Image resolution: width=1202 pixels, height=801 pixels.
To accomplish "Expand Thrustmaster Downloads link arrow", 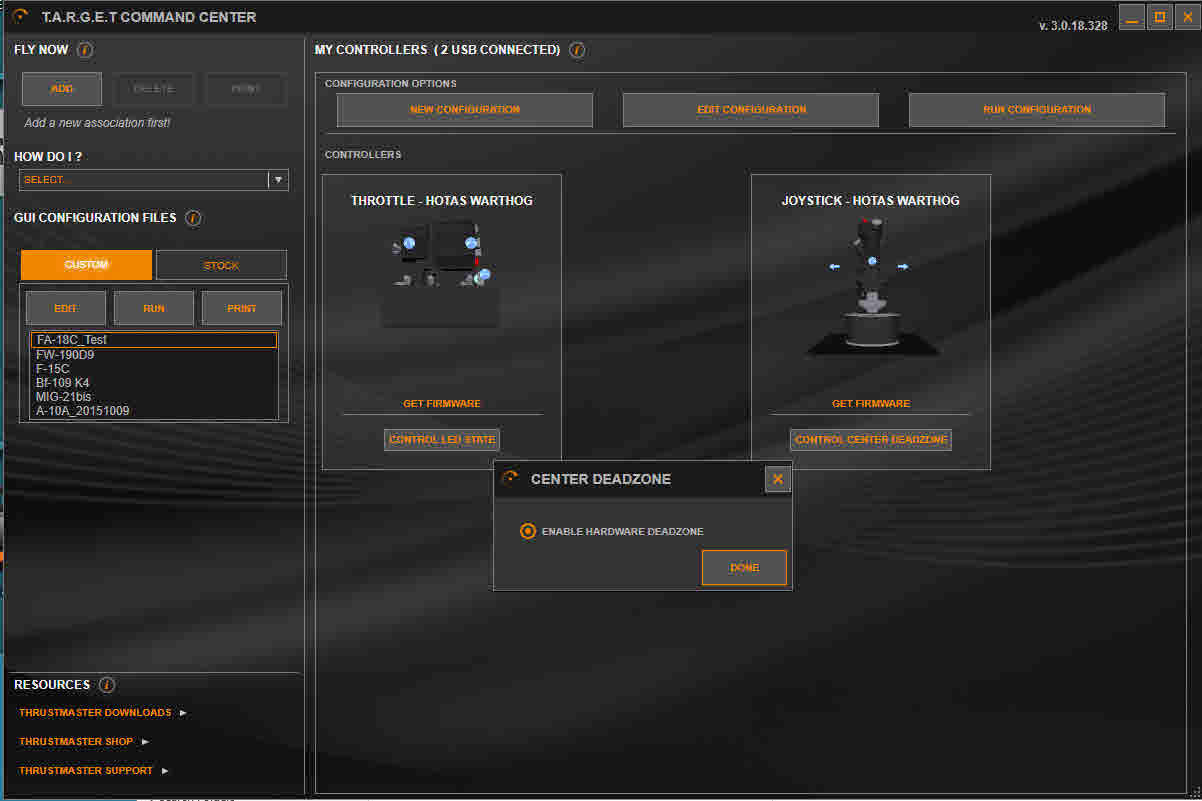I will pos(183,713).
